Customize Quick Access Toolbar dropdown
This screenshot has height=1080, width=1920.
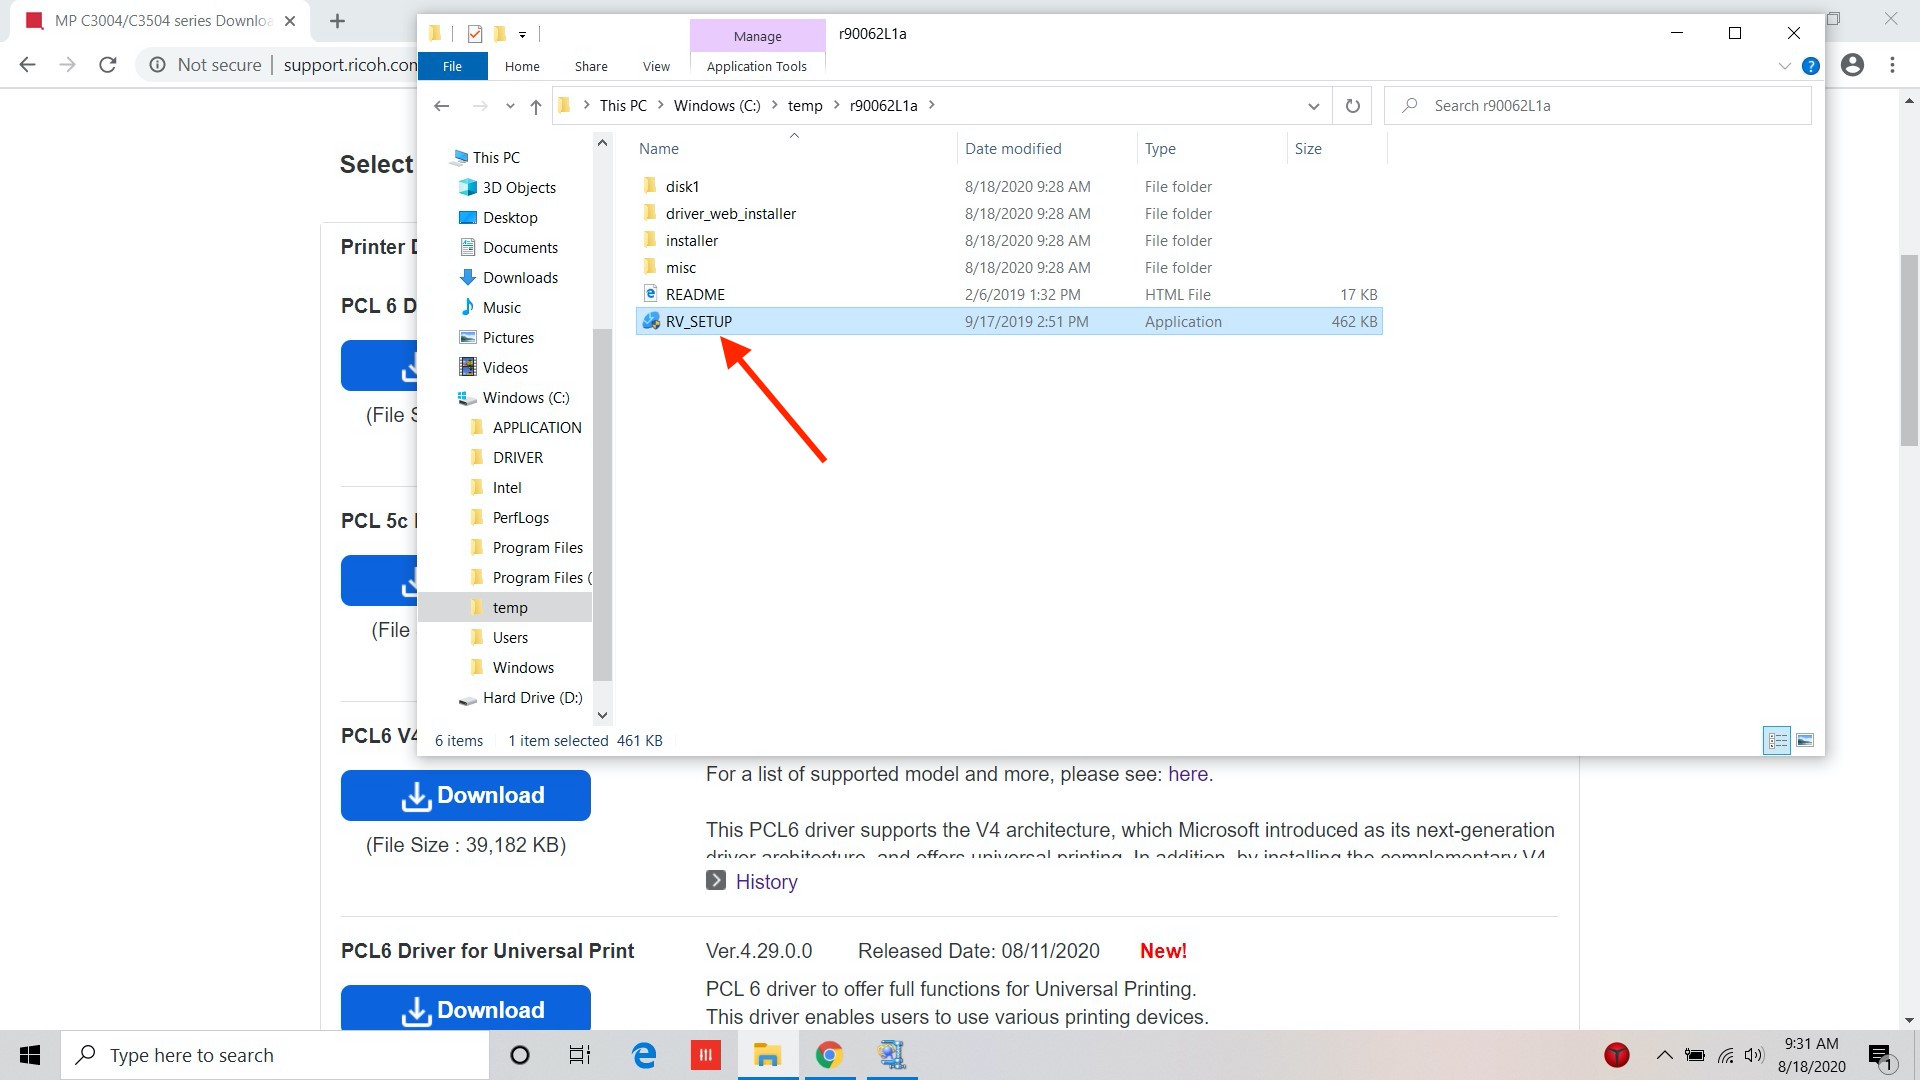[522, 34]
